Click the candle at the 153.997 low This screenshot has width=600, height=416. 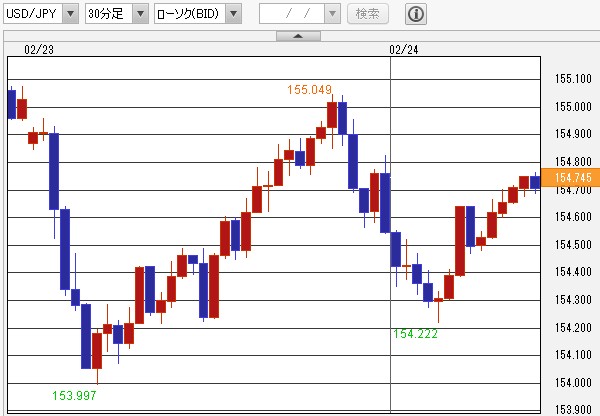pyautogui.click(x=97, y=350)
